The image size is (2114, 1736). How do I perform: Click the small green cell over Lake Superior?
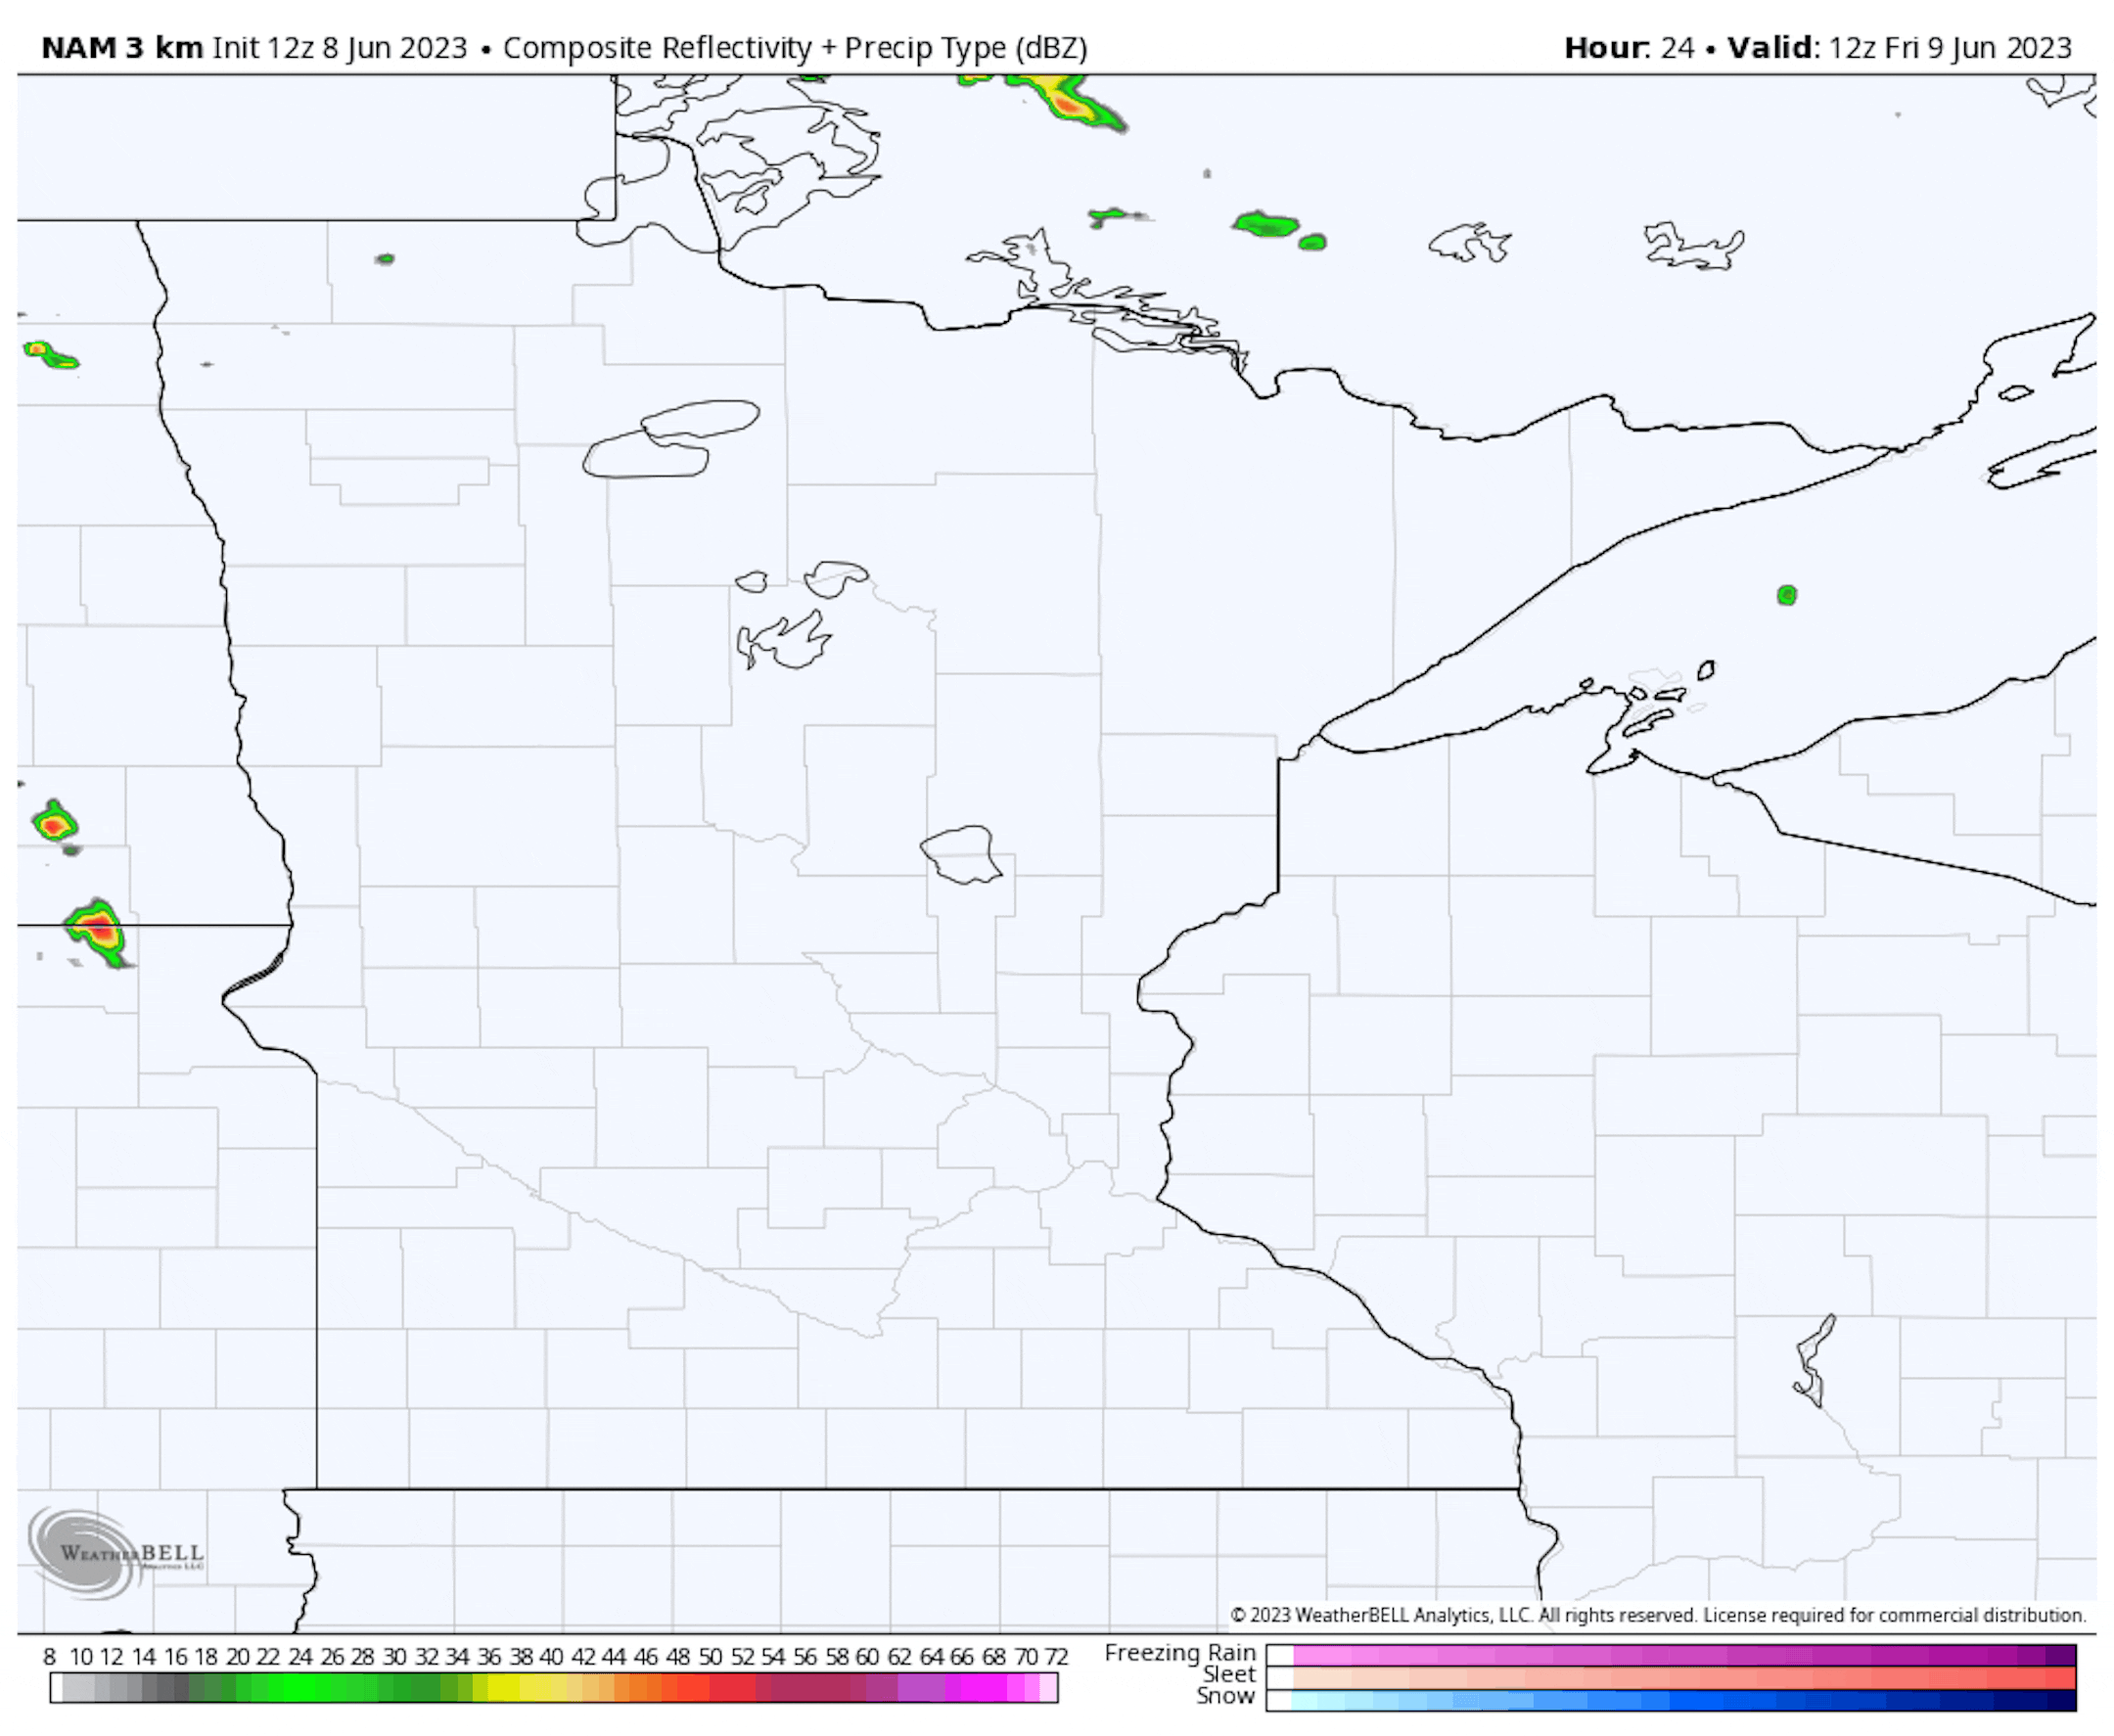click(x=1786, y=596)
